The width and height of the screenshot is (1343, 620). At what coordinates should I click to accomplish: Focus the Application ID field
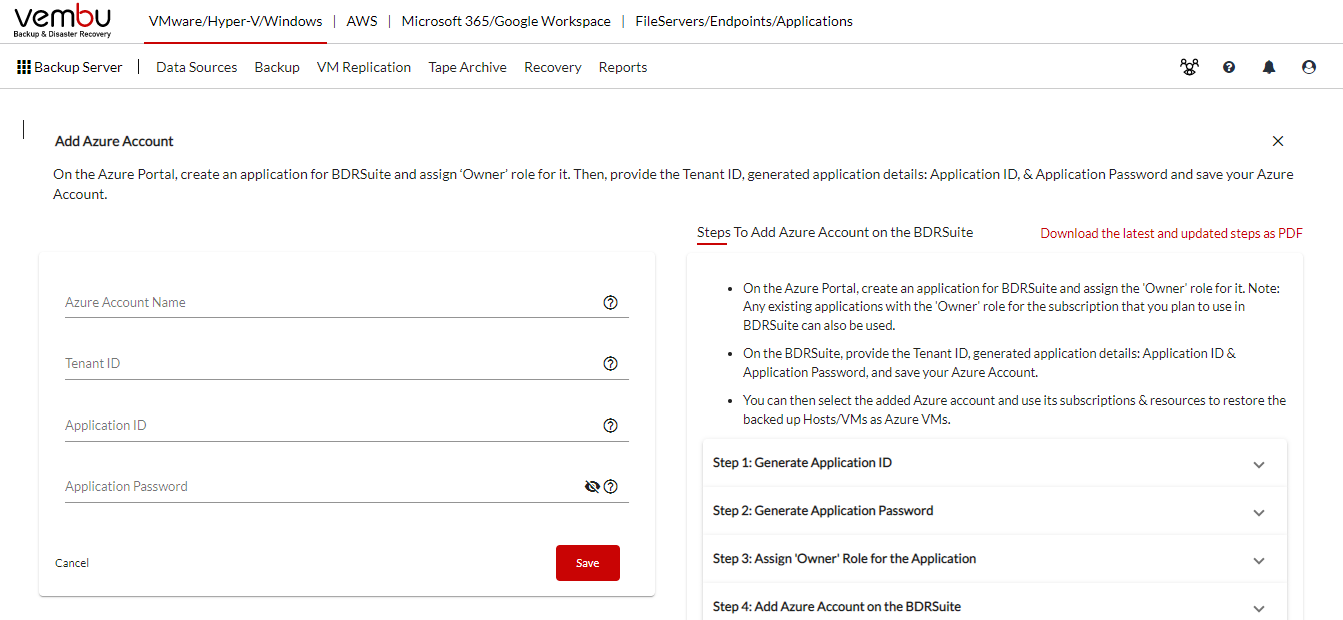point(347,426)
